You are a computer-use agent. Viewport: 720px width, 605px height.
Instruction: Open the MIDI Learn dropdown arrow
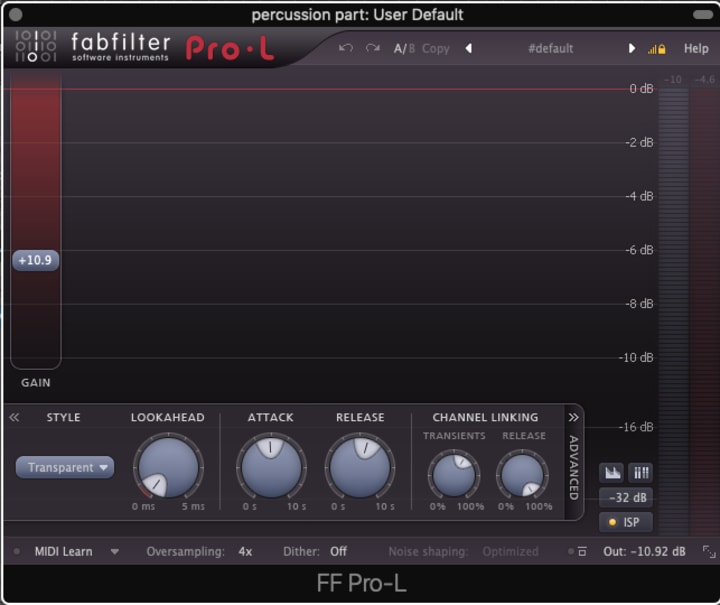[x=115, y=552]
